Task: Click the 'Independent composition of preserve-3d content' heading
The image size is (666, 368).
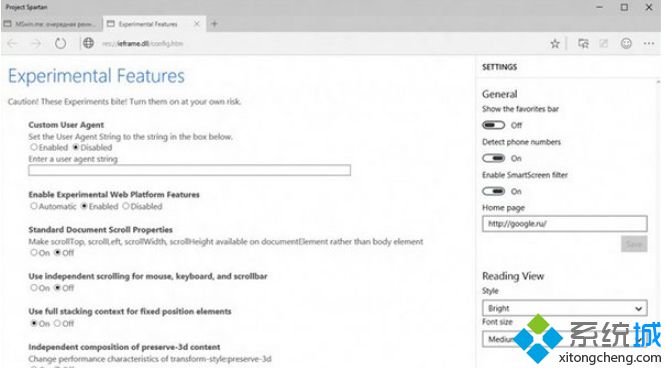Action: [x=124, y=347]
